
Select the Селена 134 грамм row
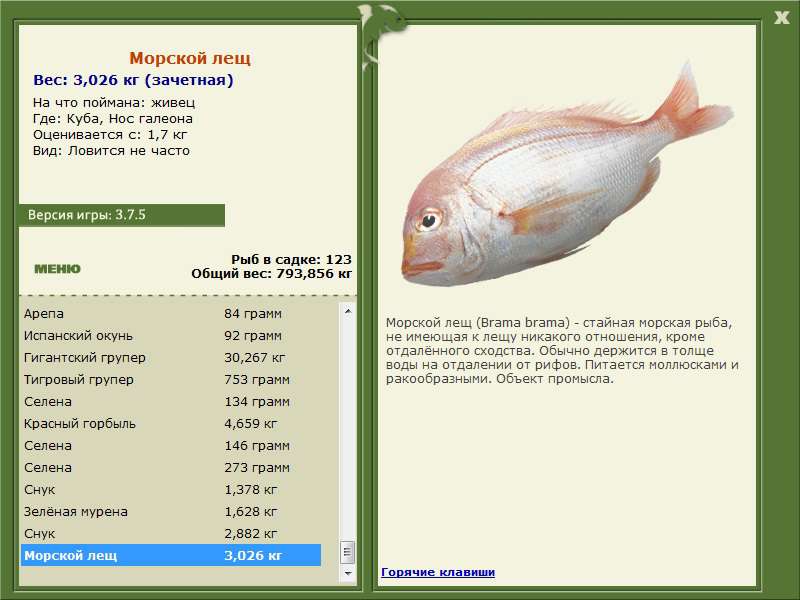tap(171, 402)
